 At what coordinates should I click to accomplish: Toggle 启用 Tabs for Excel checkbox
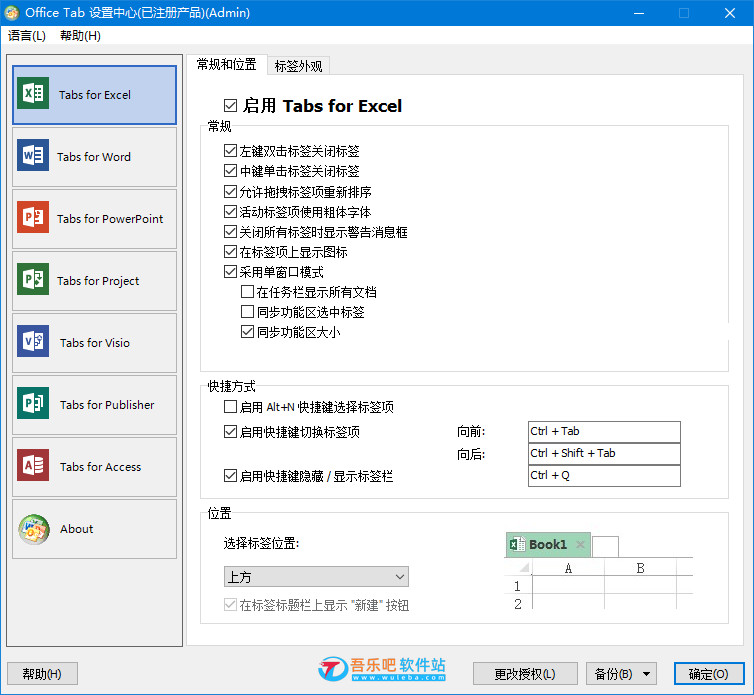click(x=230, y=105)
